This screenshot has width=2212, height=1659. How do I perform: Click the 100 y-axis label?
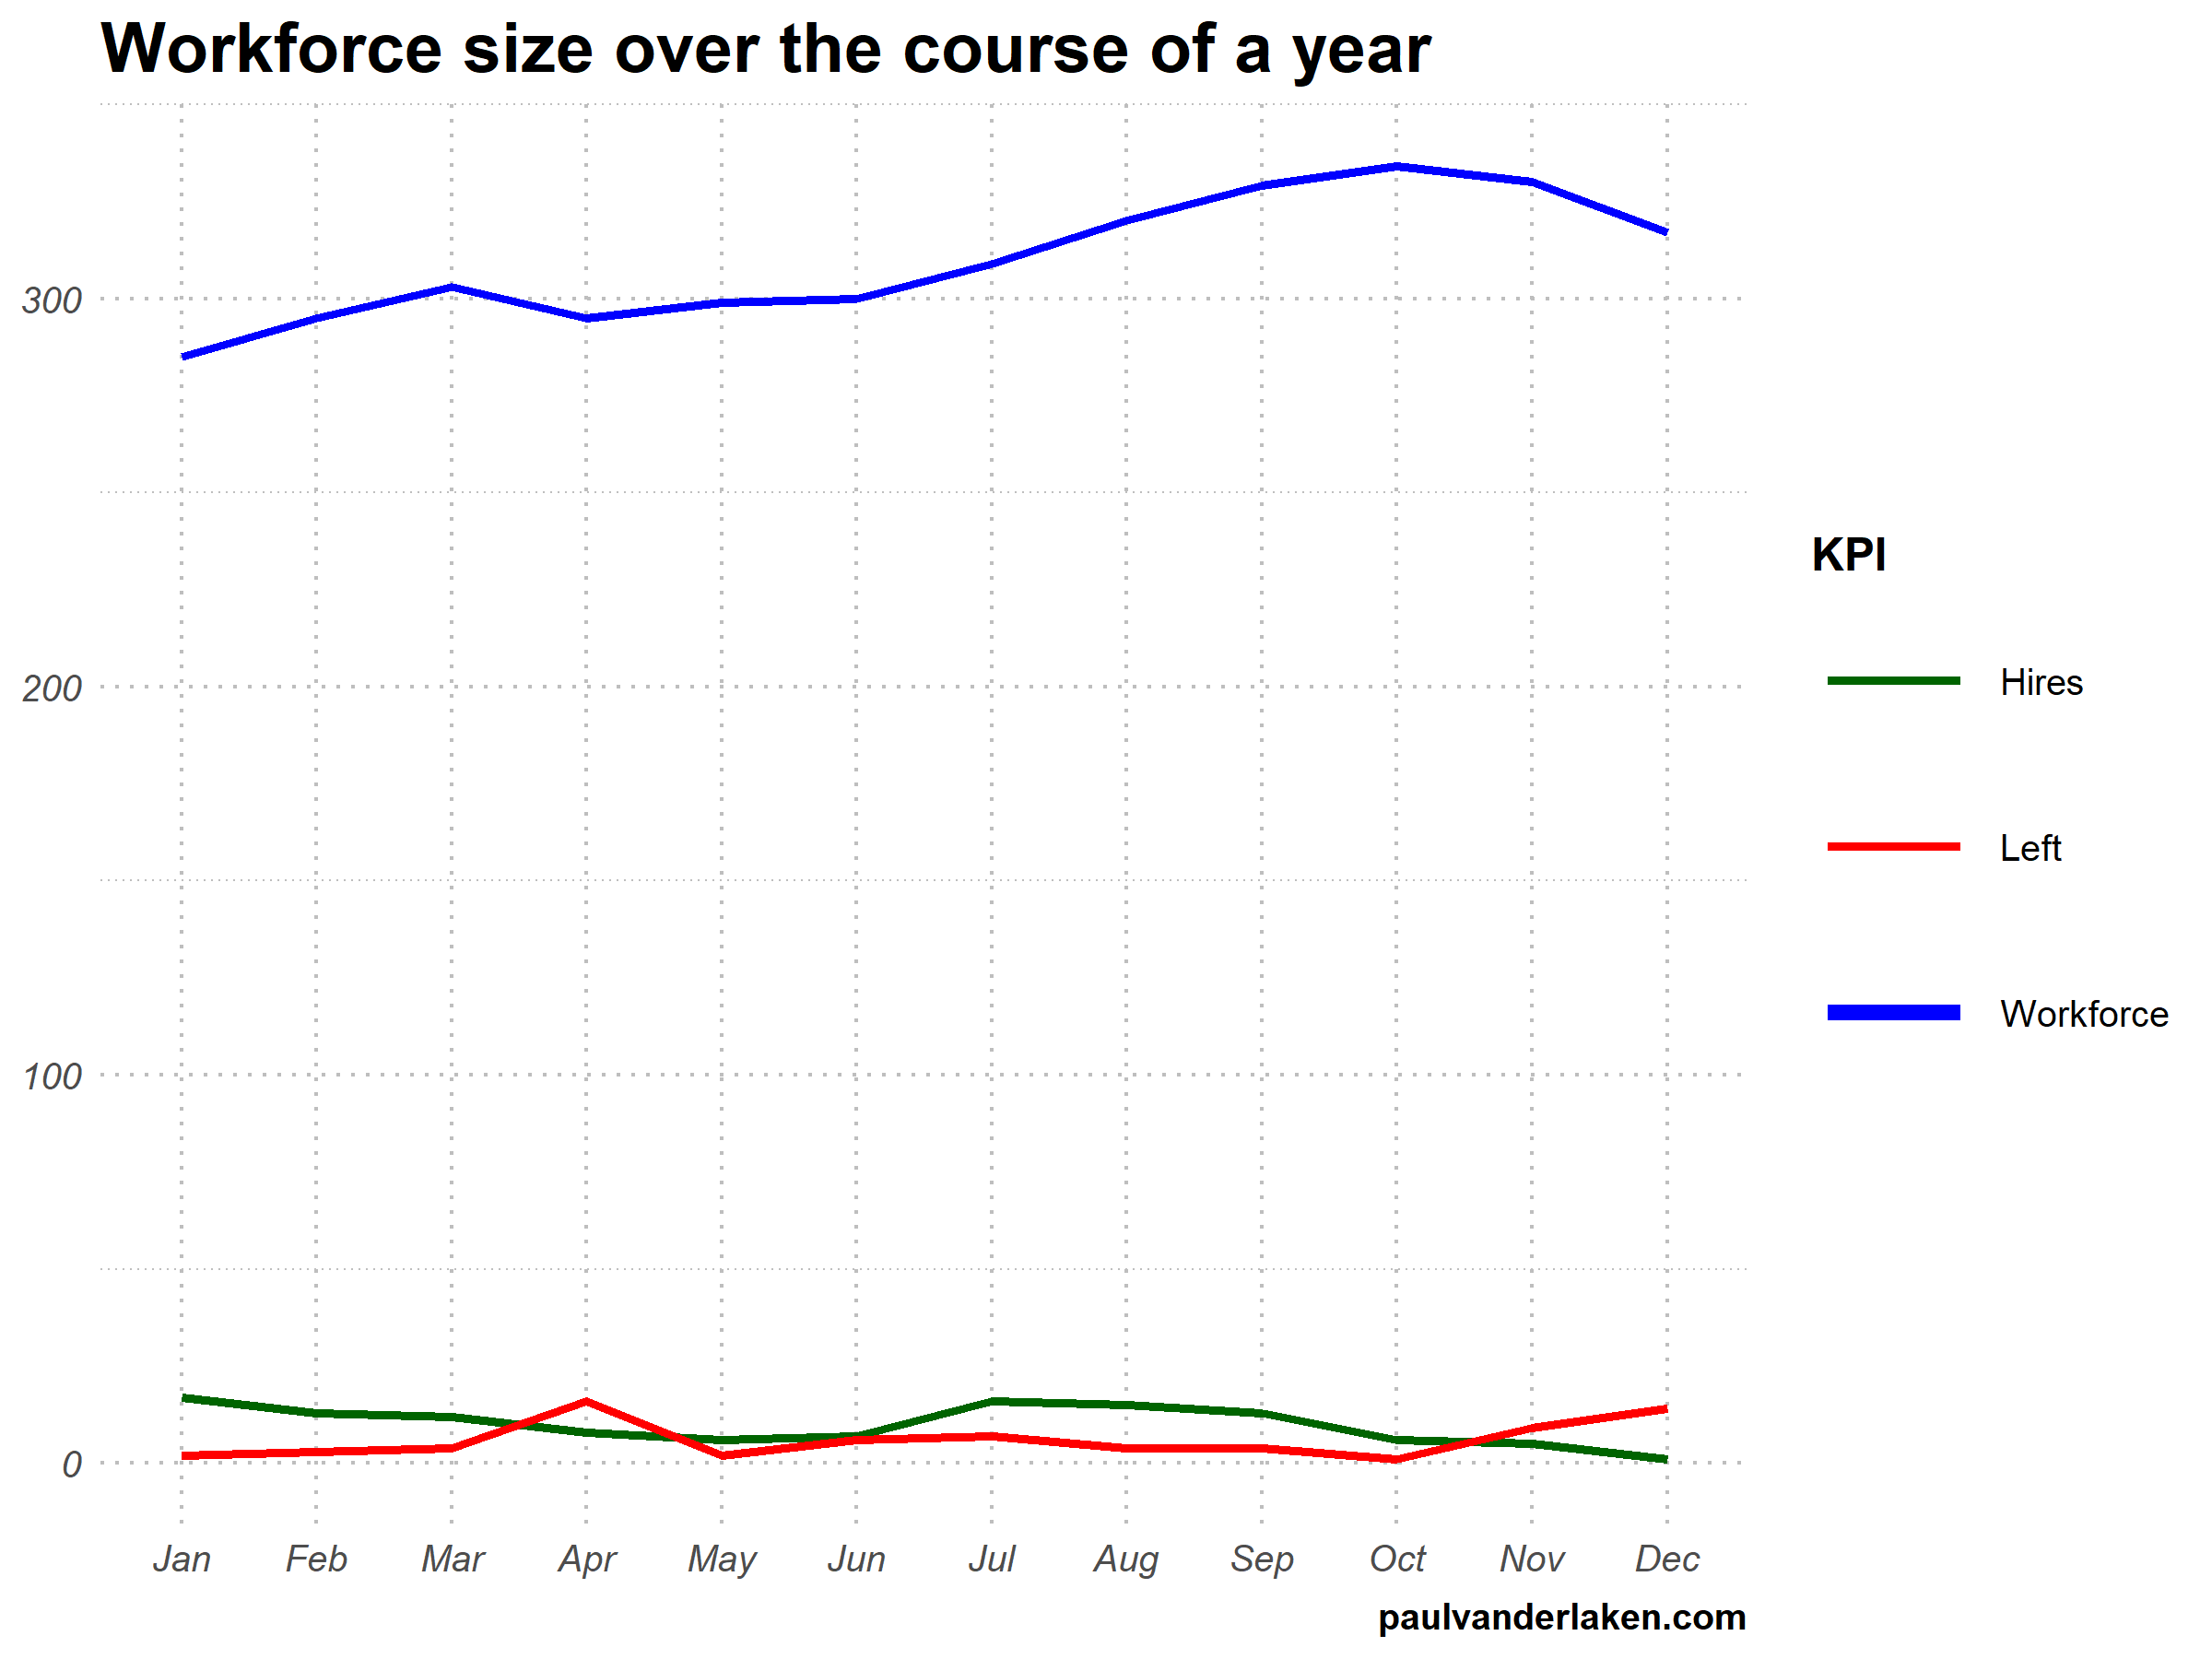point(52,1076)
